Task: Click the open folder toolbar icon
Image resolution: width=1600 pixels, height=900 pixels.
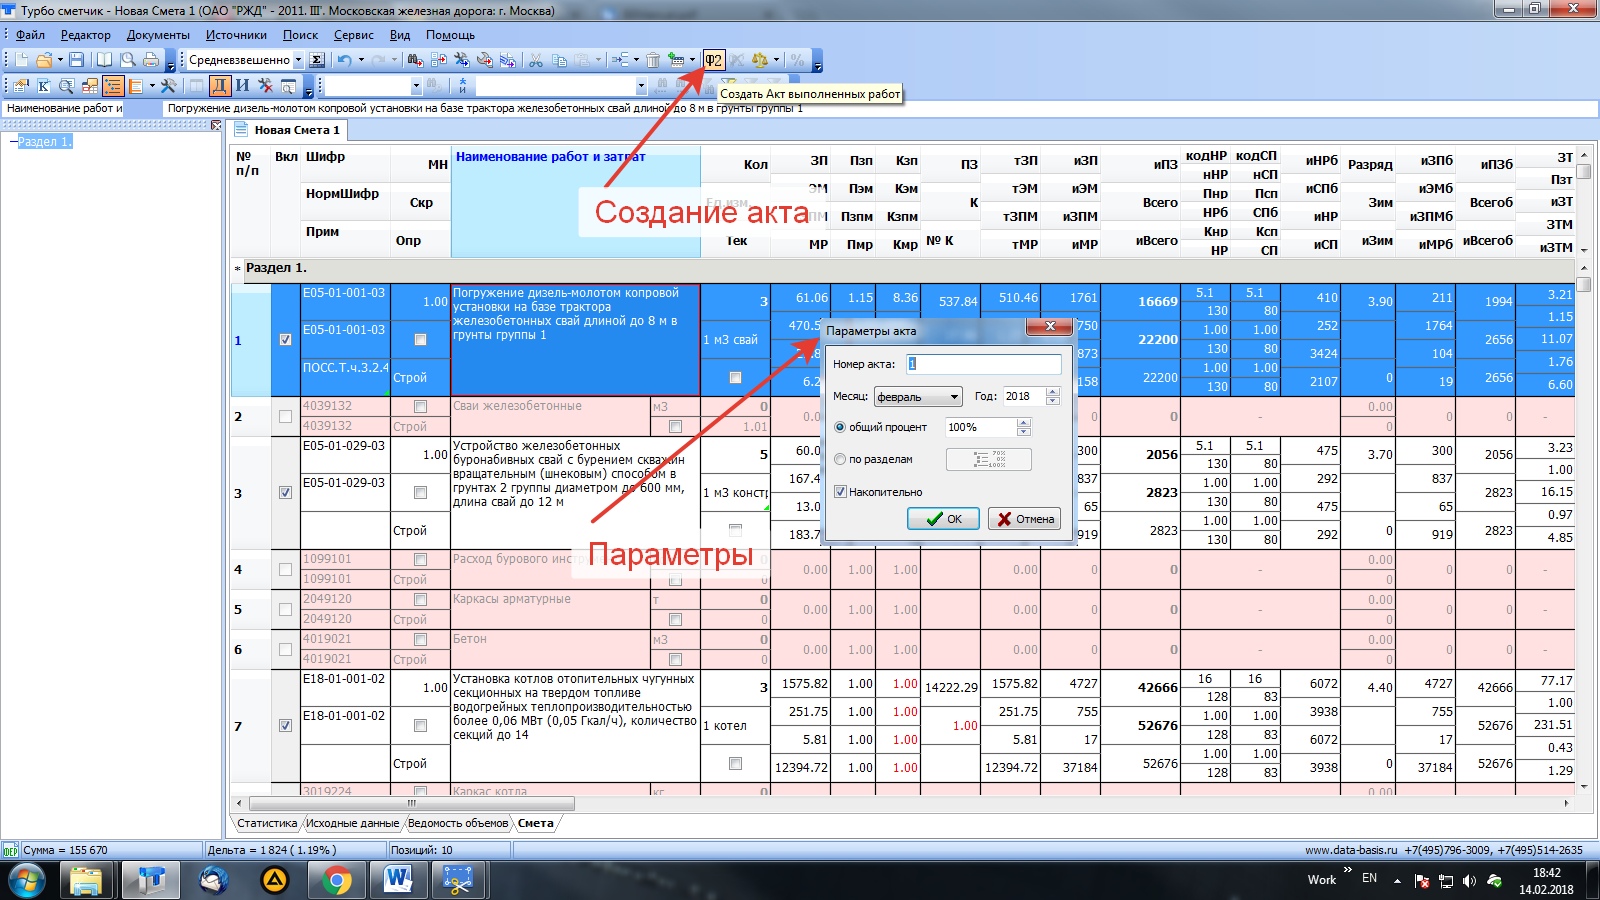Action: coord(44,60)
